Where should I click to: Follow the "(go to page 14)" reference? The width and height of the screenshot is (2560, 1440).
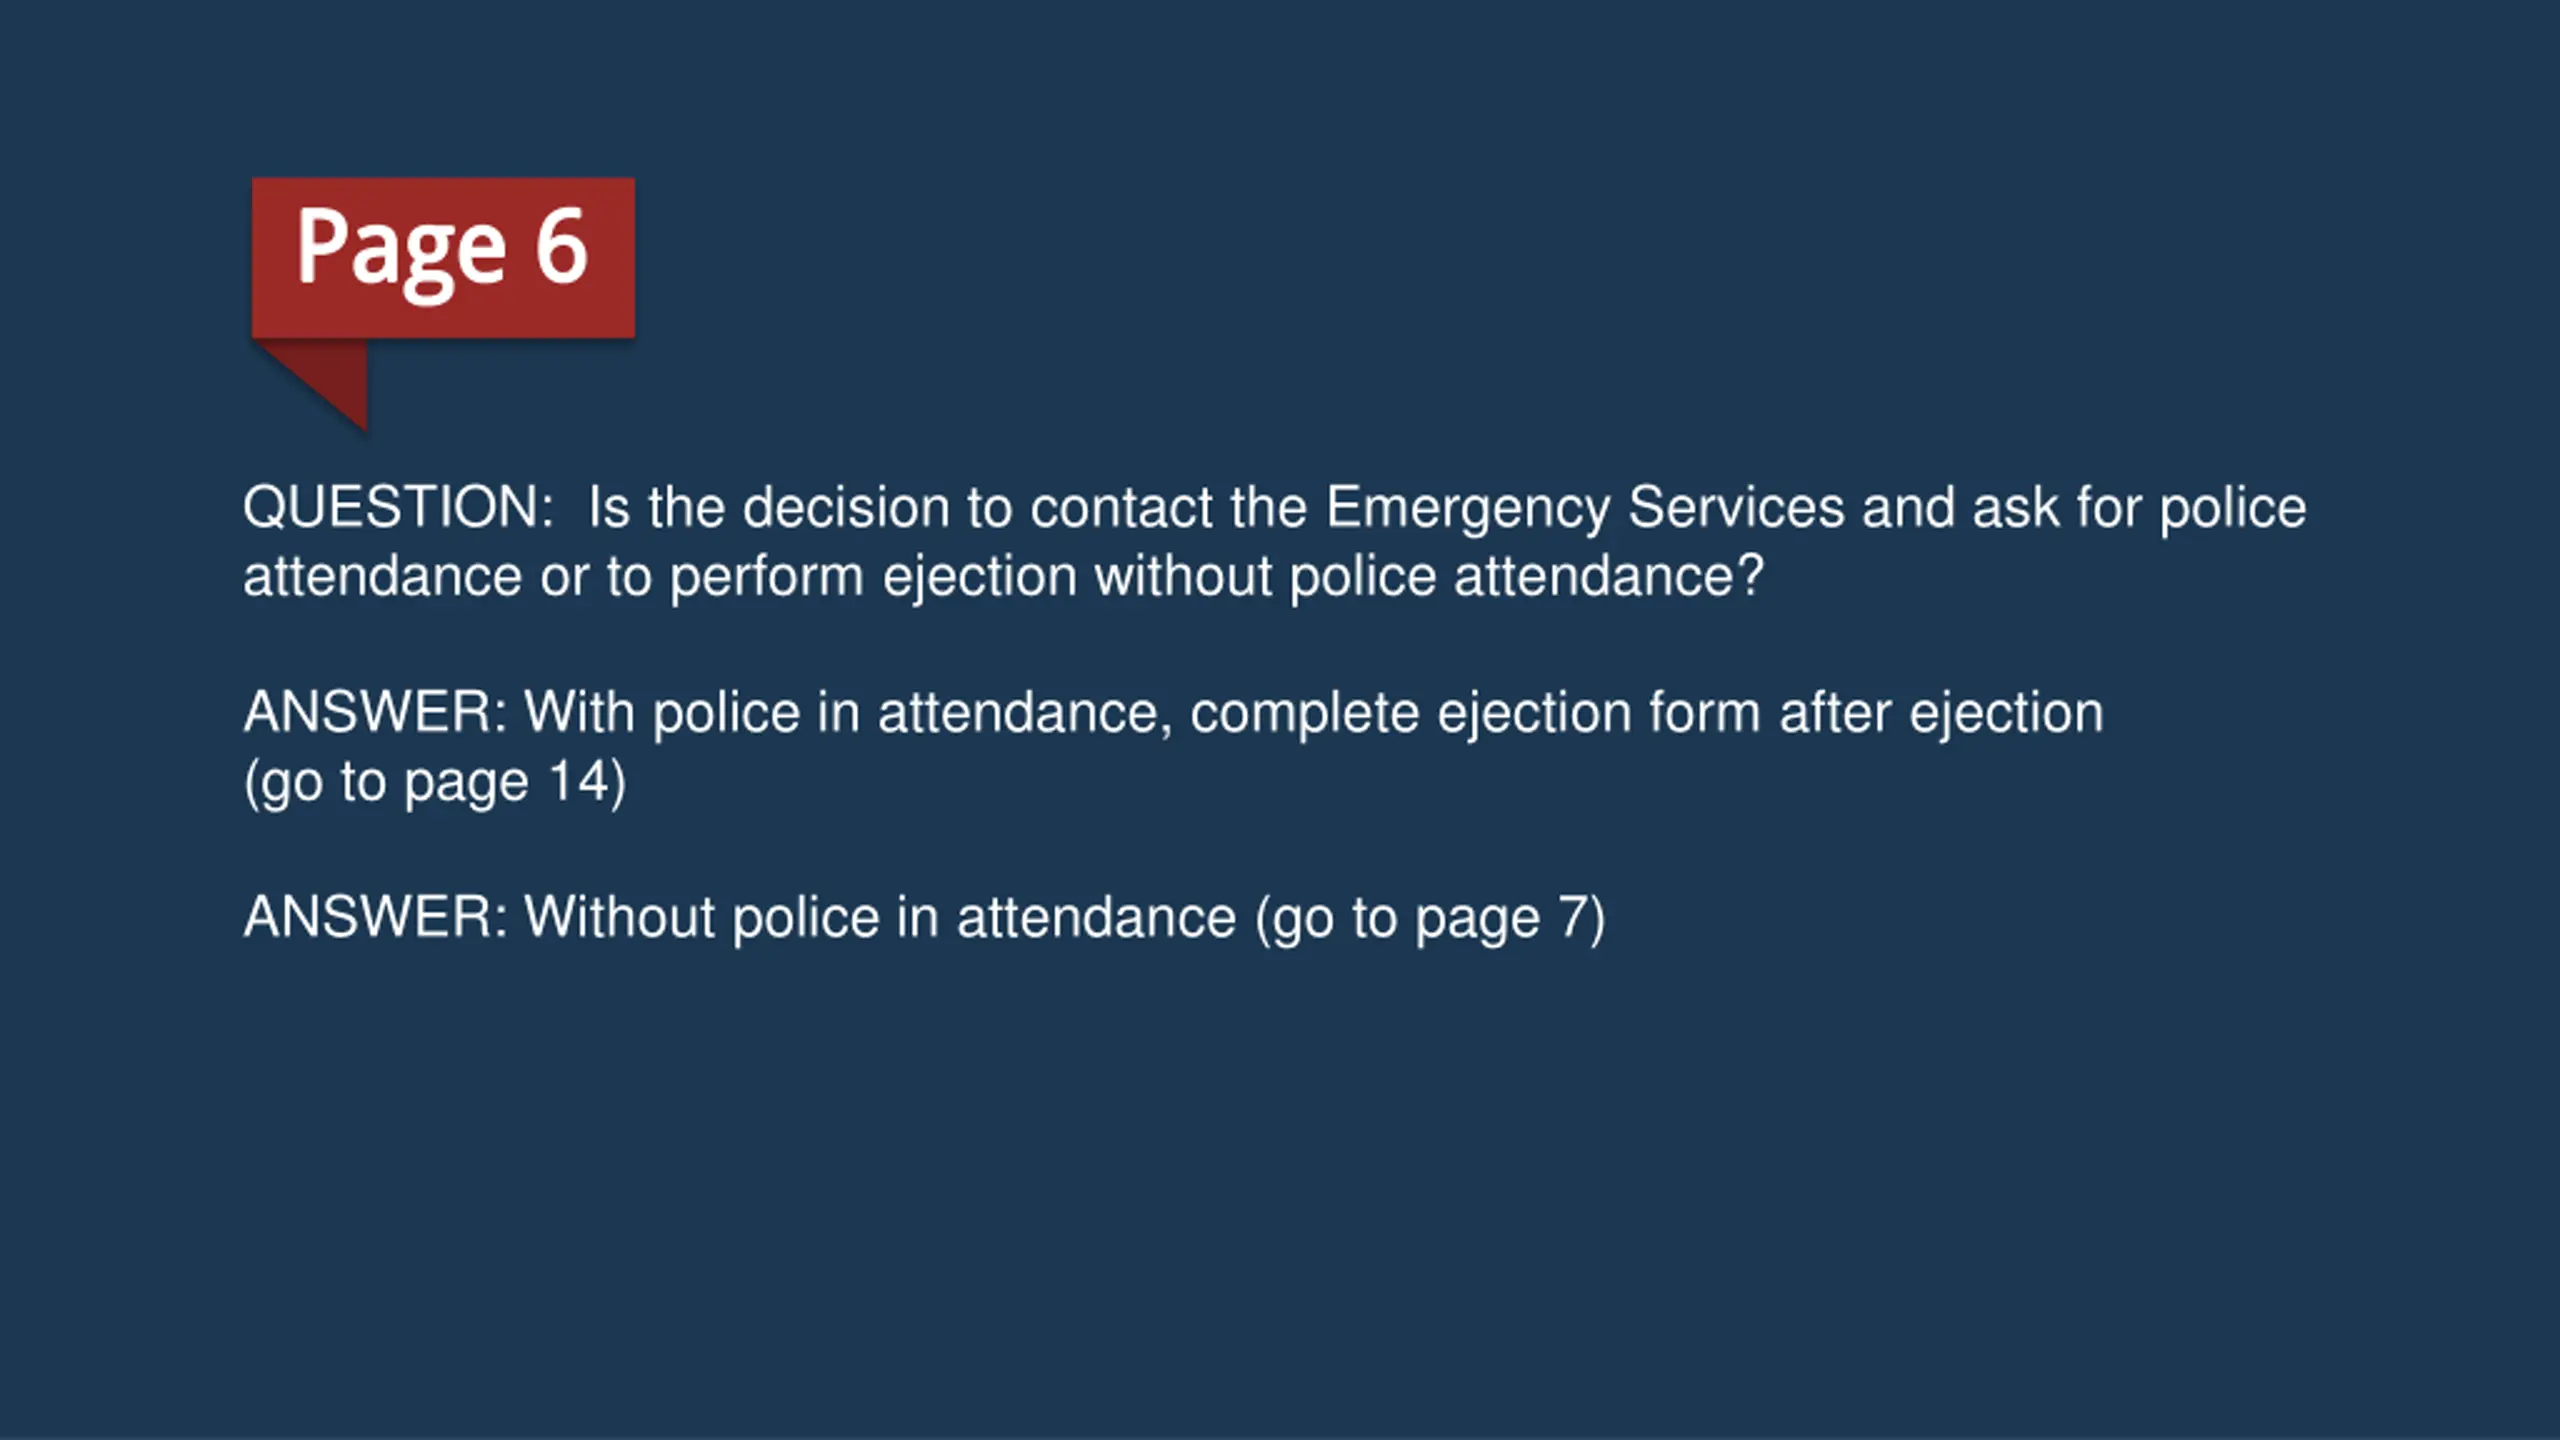click(x=435, y=781)
